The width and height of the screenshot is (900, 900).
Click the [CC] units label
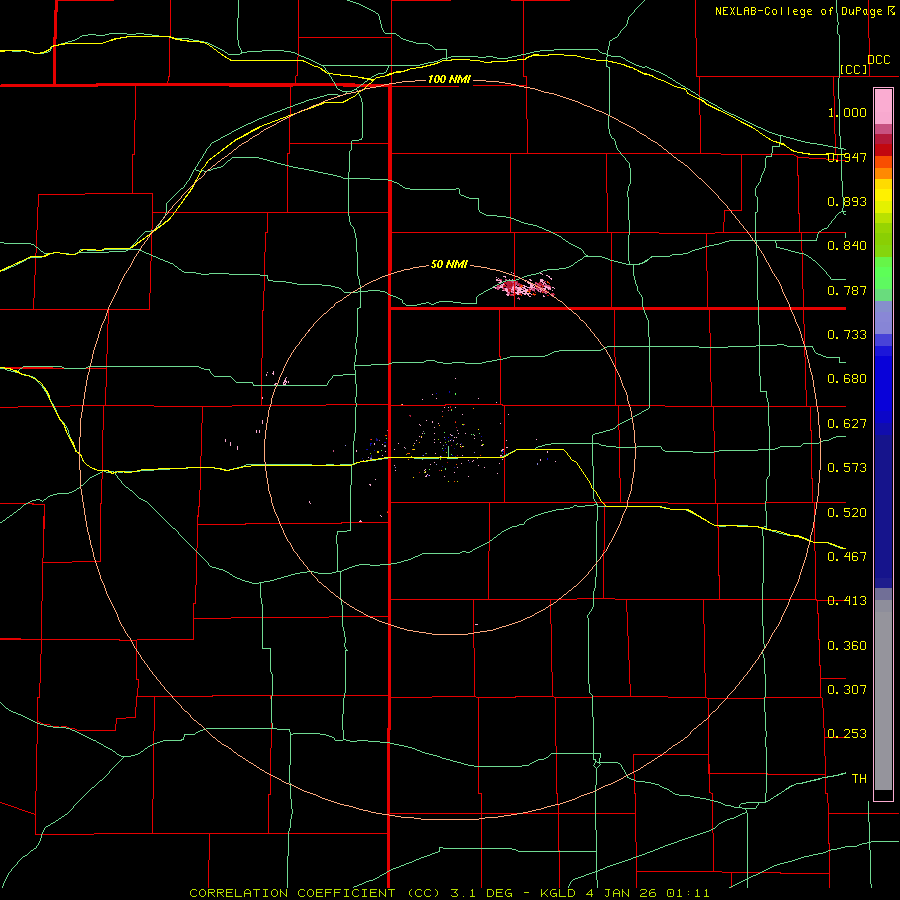(x=854, y=69)
